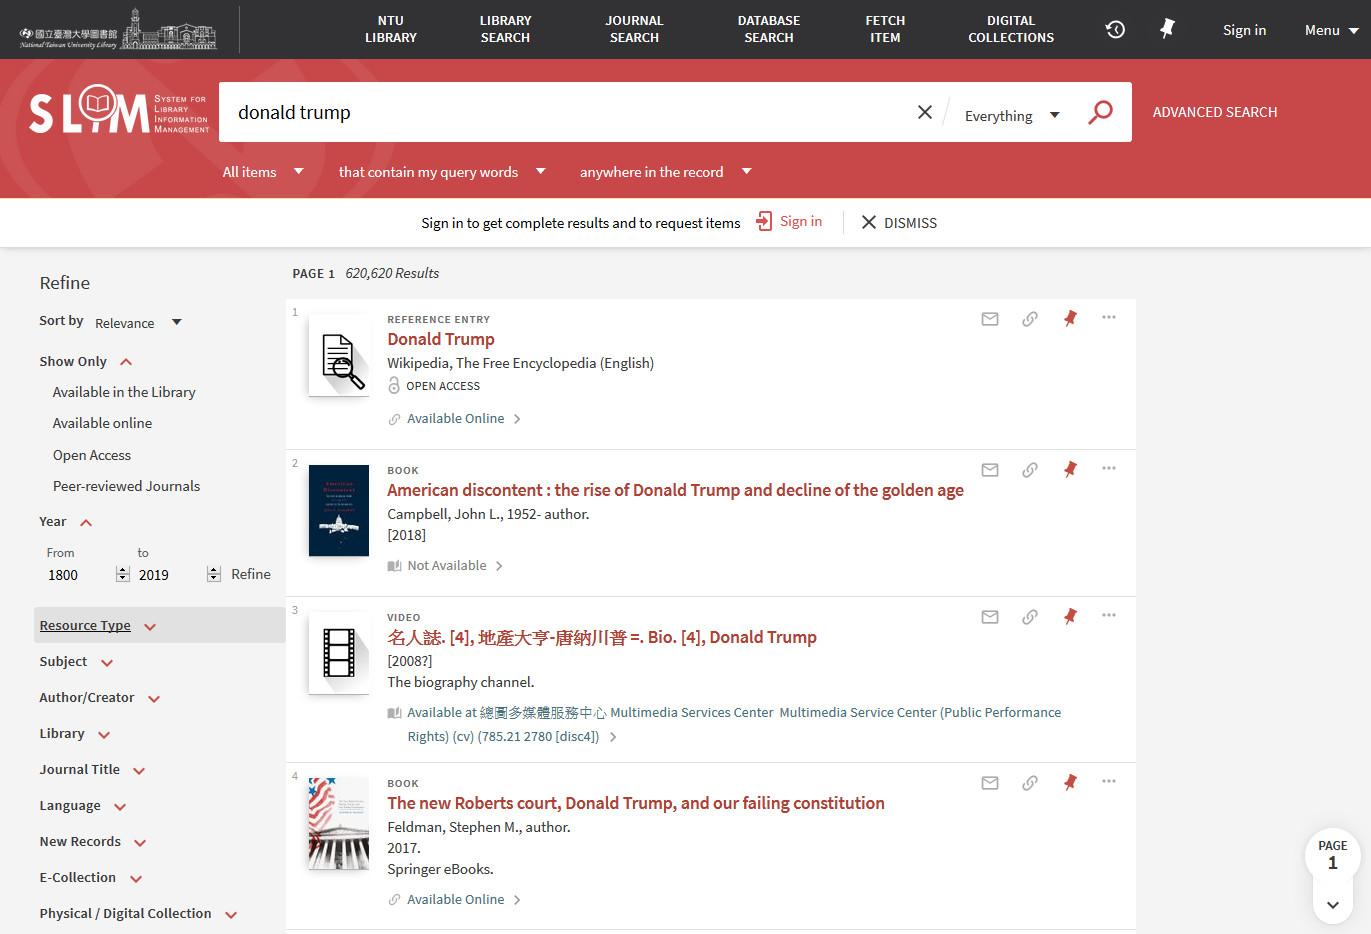Image resolution: width=1371 pixels, height=934 pixels.
Task: Open NTU Library menu item
Action: 391,29
